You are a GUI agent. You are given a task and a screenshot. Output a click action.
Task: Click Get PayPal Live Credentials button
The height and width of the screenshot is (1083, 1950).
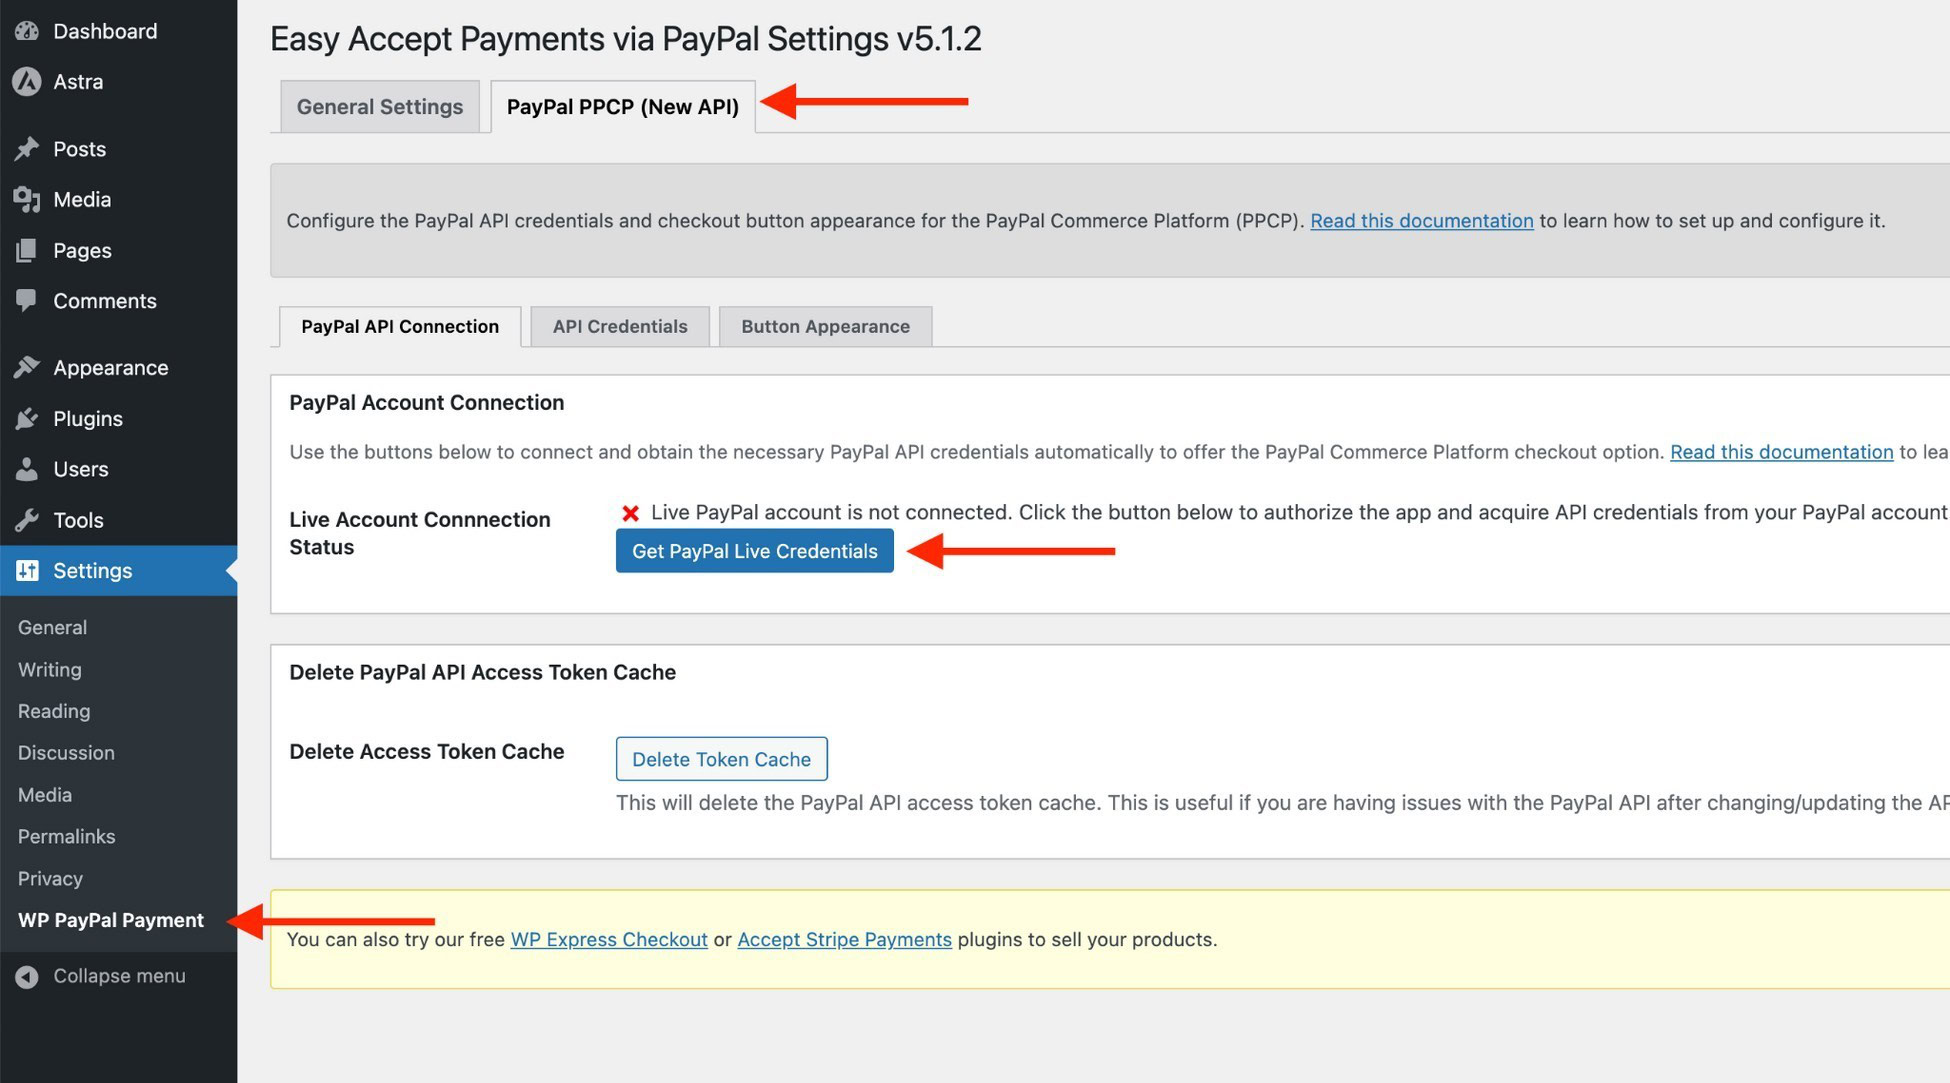coord(754,550)
